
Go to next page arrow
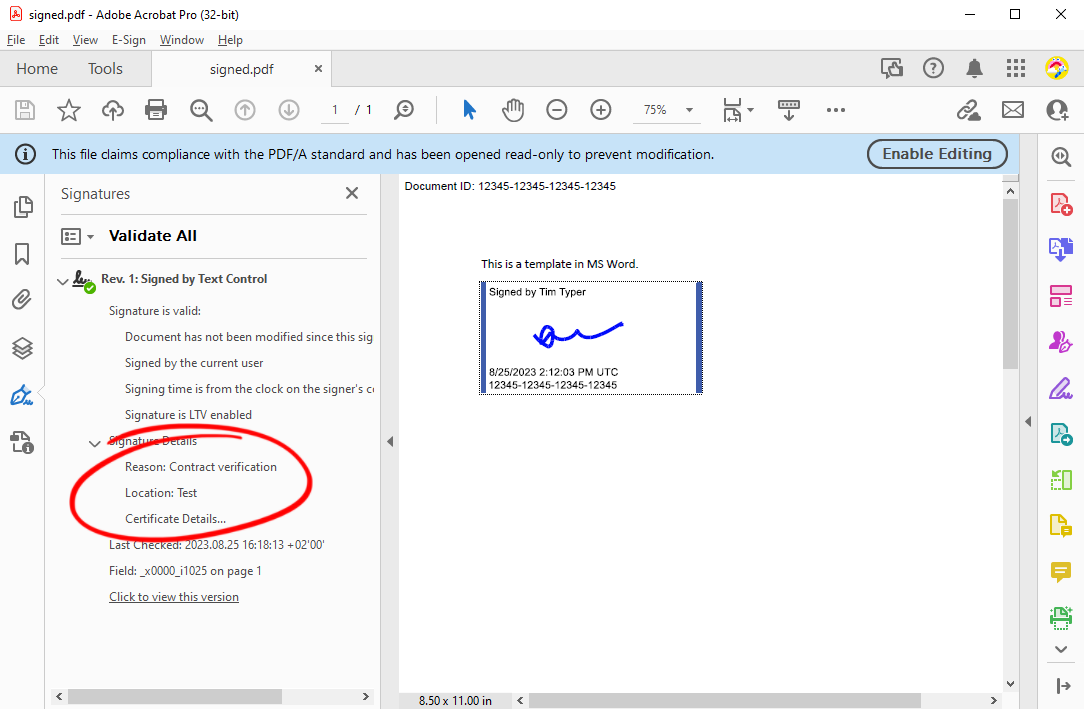(x=289, y=110)
